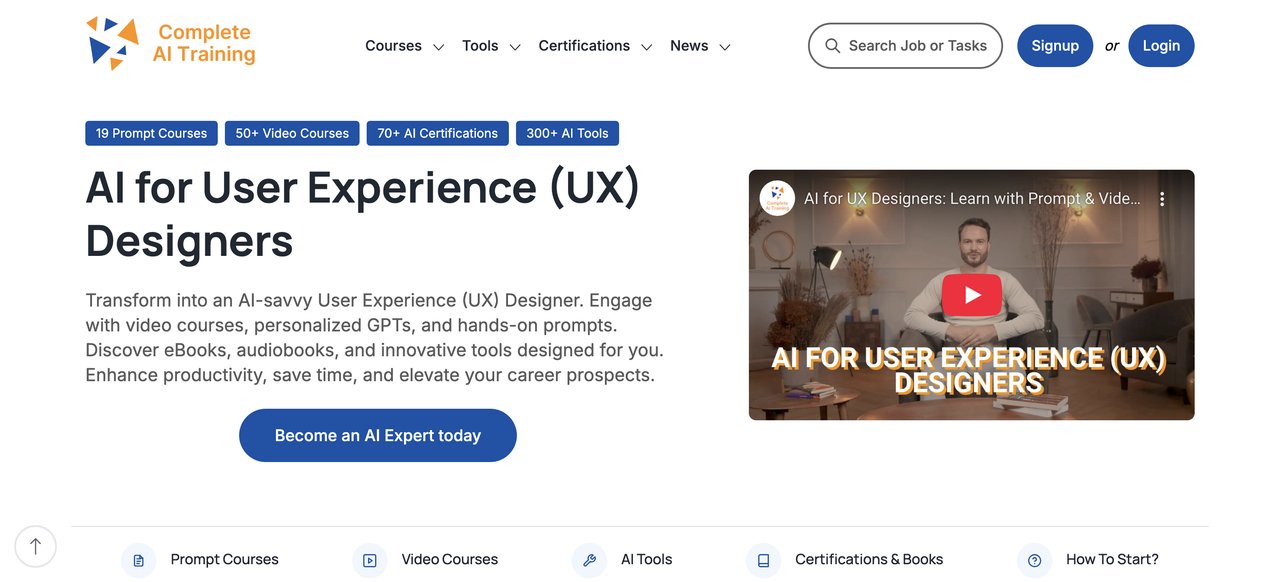Select the 19 Prompt Courses badge
Image resolution: width=1280 pixels, height=582 pixels.
coord(151,133)
